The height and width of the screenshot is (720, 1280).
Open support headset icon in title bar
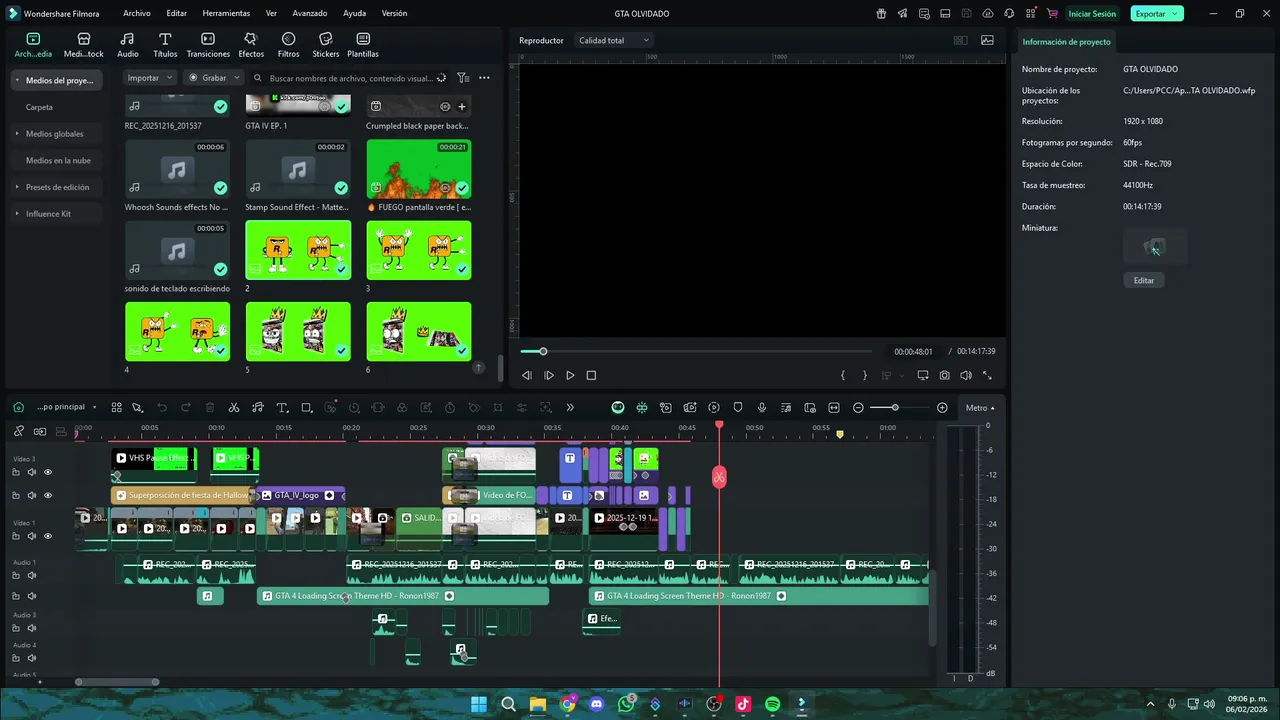(1009, 14)
